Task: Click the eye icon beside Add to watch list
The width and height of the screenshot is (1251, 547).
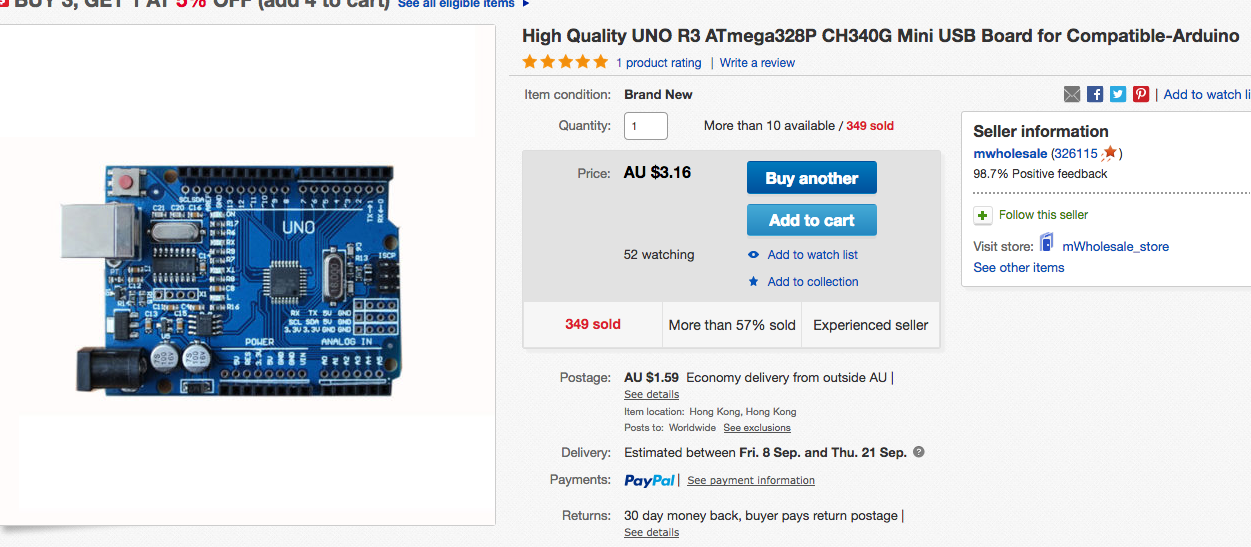Action: pos(754,255)
